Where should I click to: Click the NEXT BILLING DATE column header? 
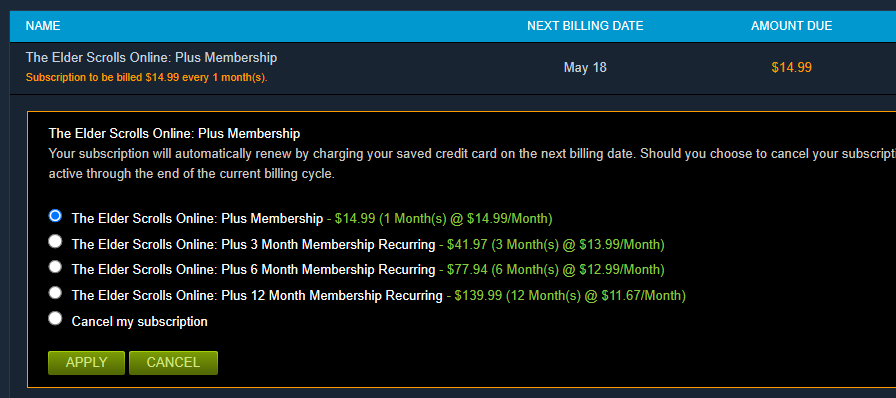pos(585,26)
